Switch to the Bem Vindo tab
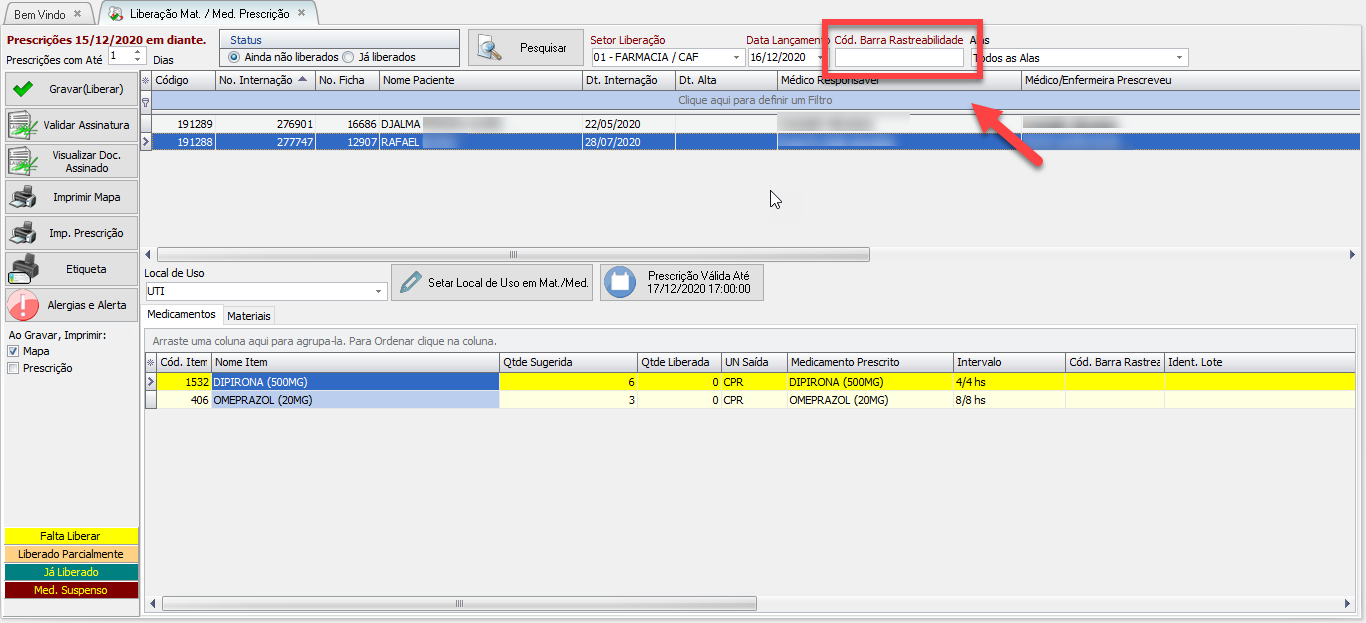1366x623 pixels. tap(39, 14)
